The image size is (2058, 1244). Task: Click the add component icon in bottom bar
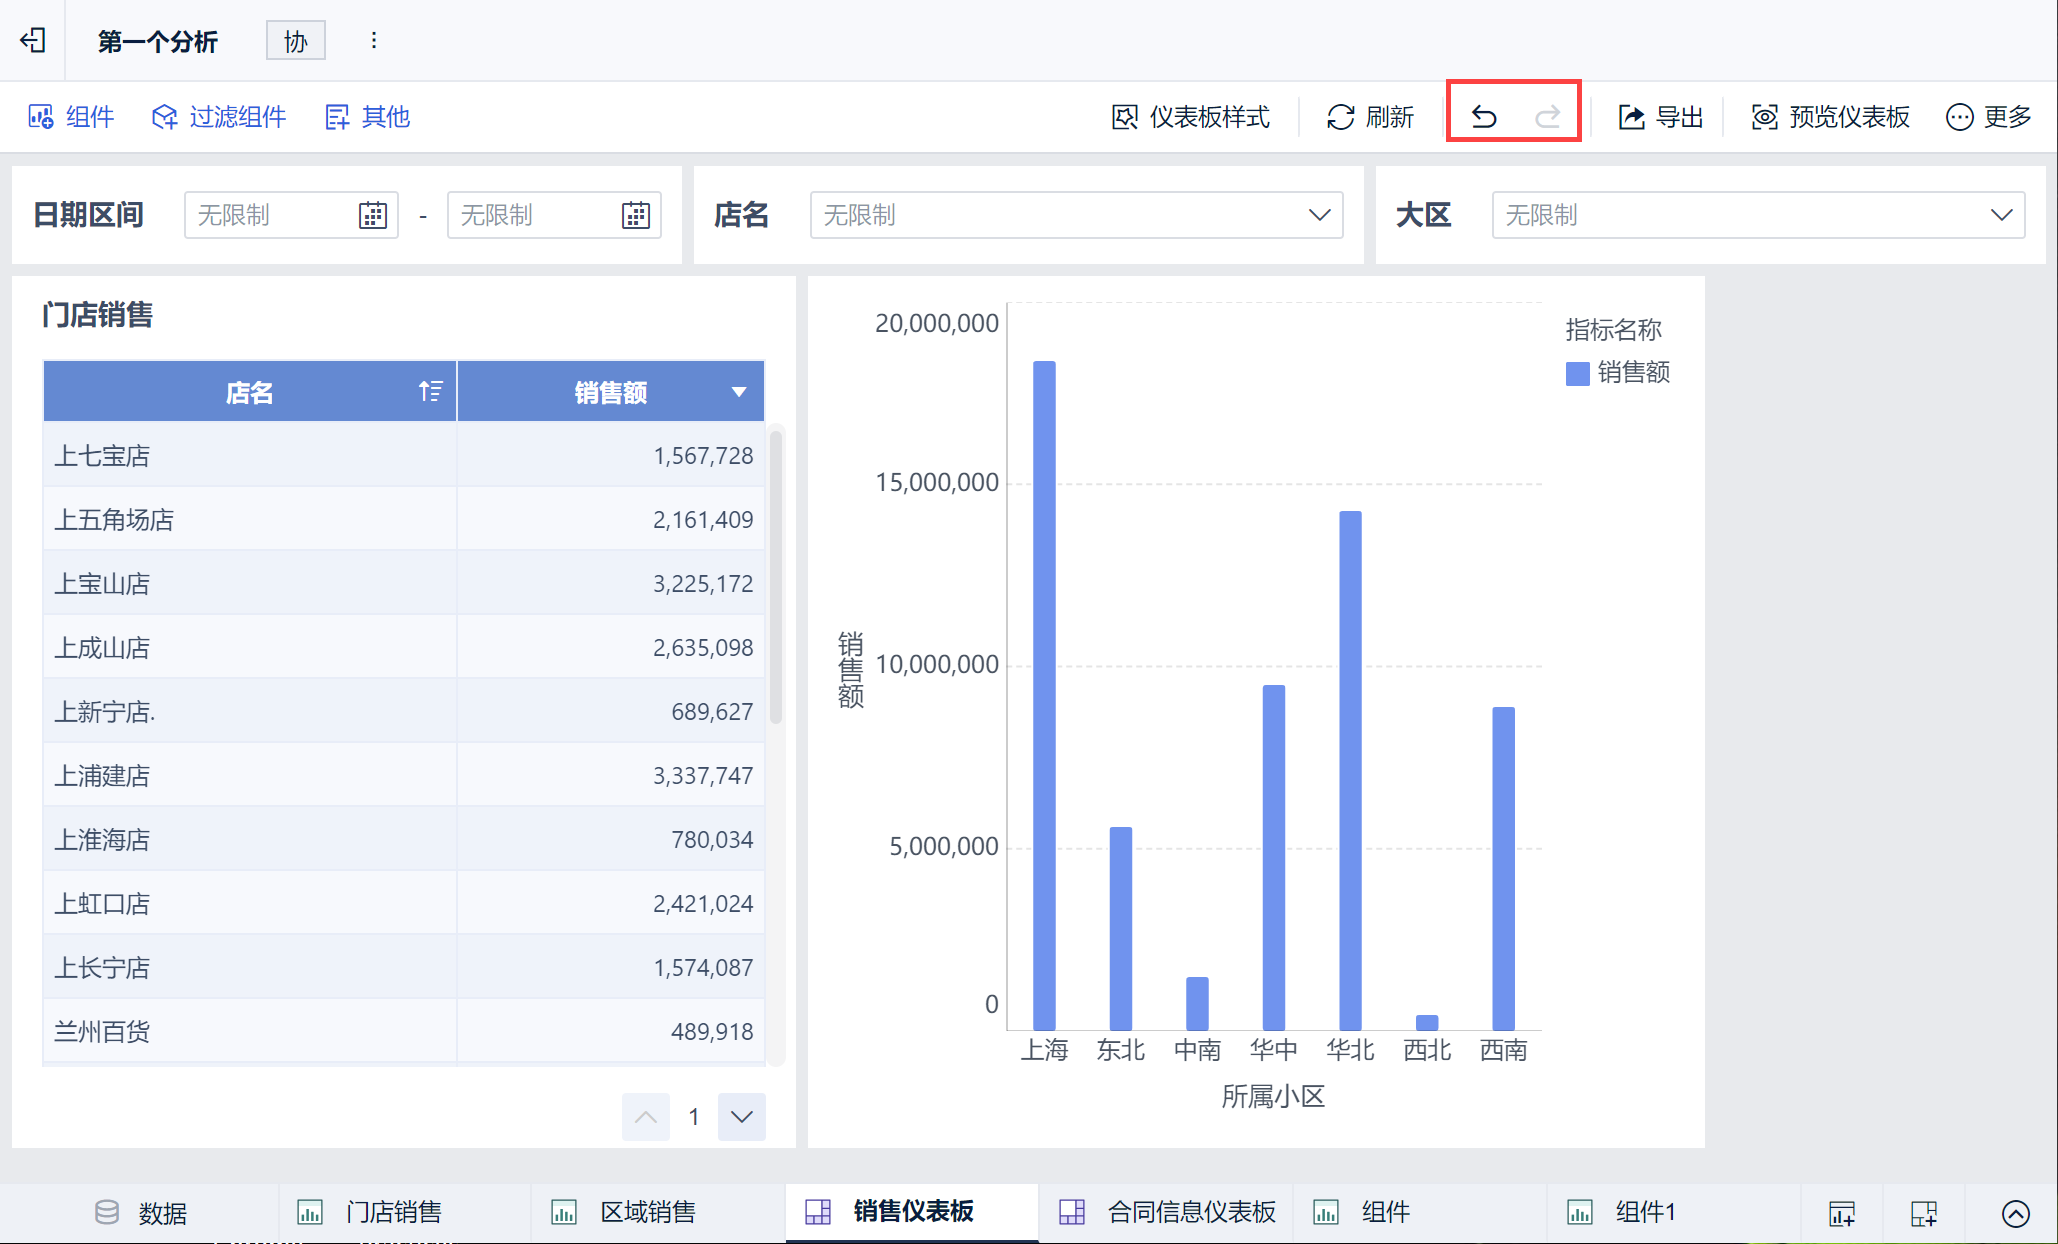point(1841,1213)
